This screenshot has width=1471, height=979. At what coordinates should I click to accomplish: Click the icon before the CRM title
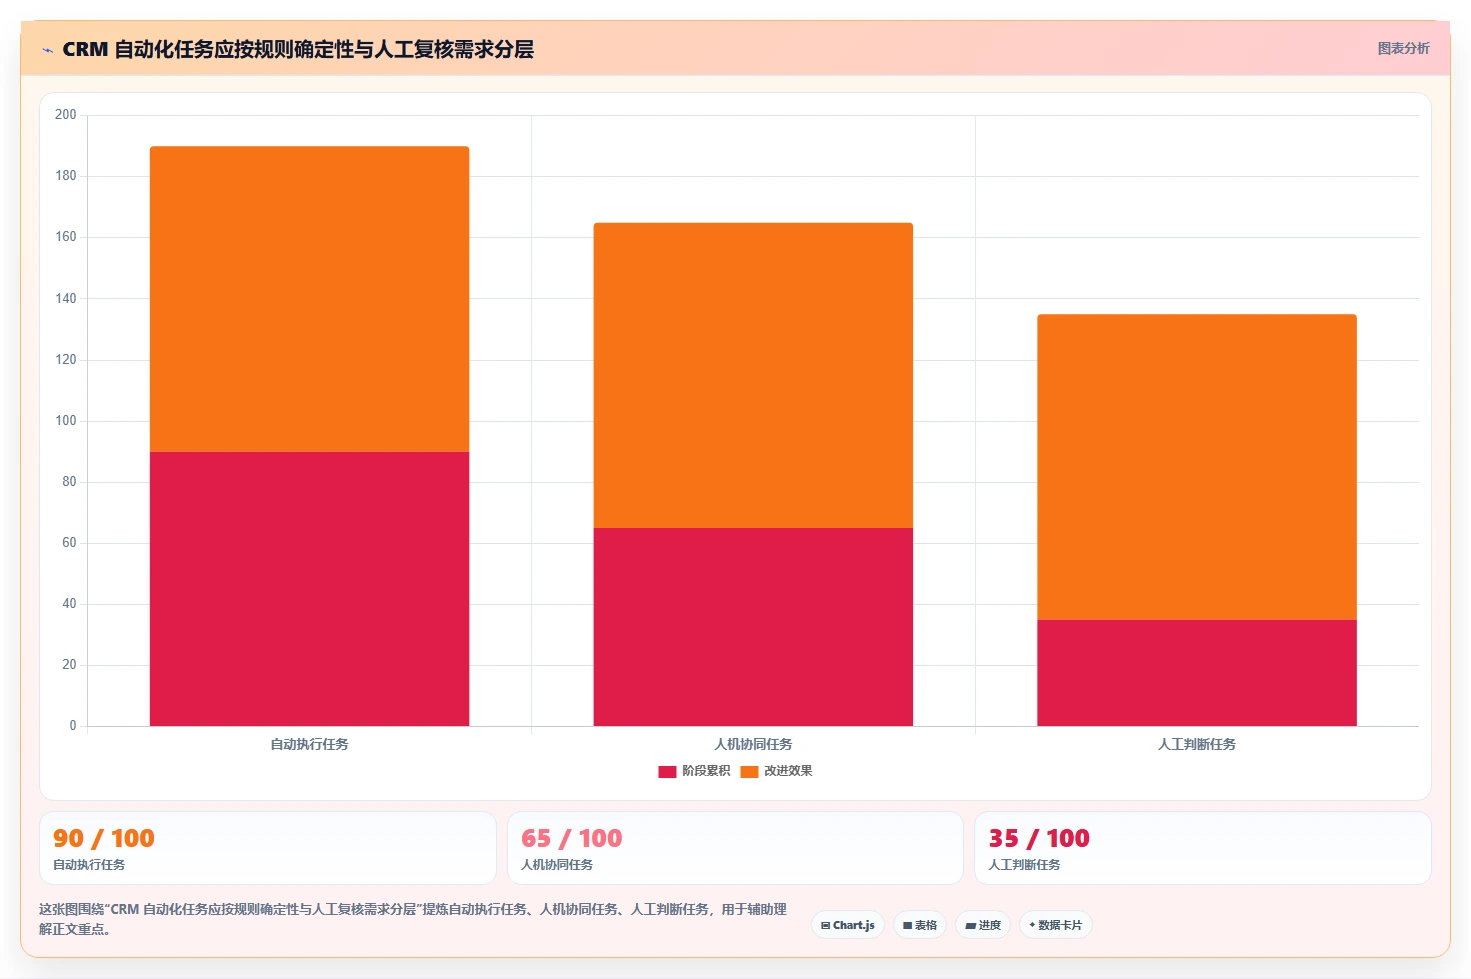point(47,50)
